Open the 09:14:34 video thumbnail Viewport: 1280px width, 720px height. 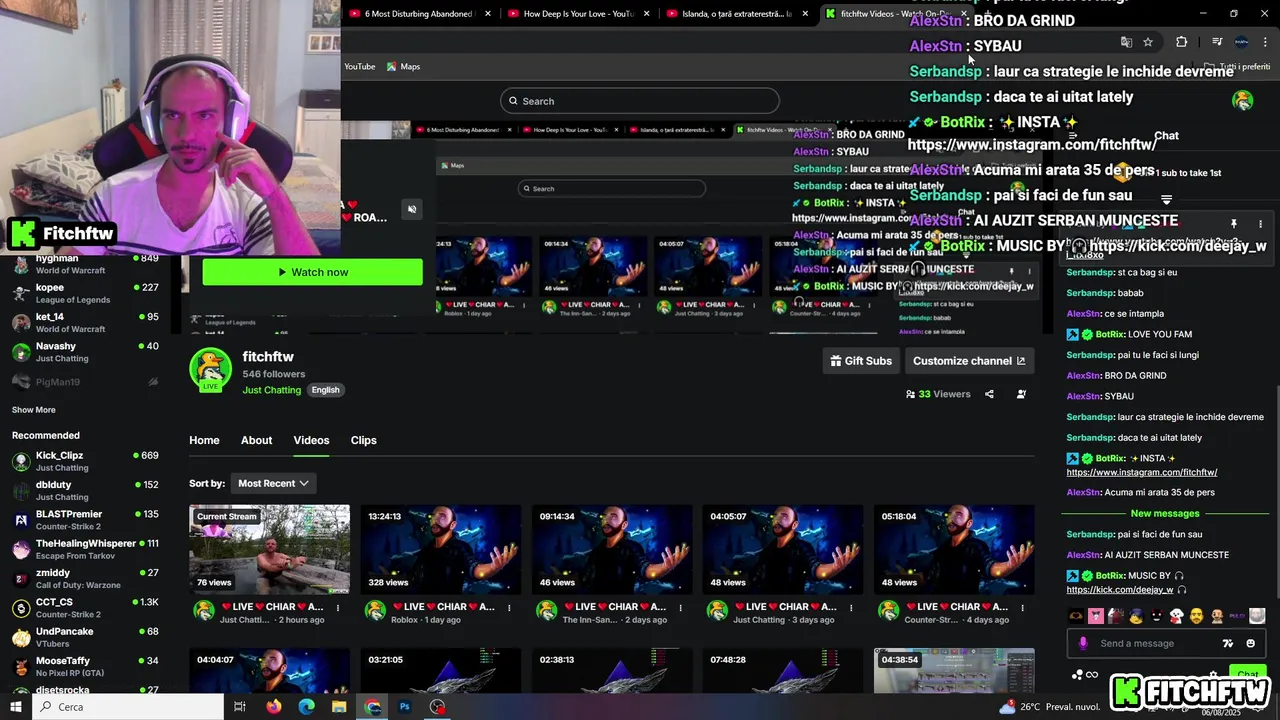[612, 549]
